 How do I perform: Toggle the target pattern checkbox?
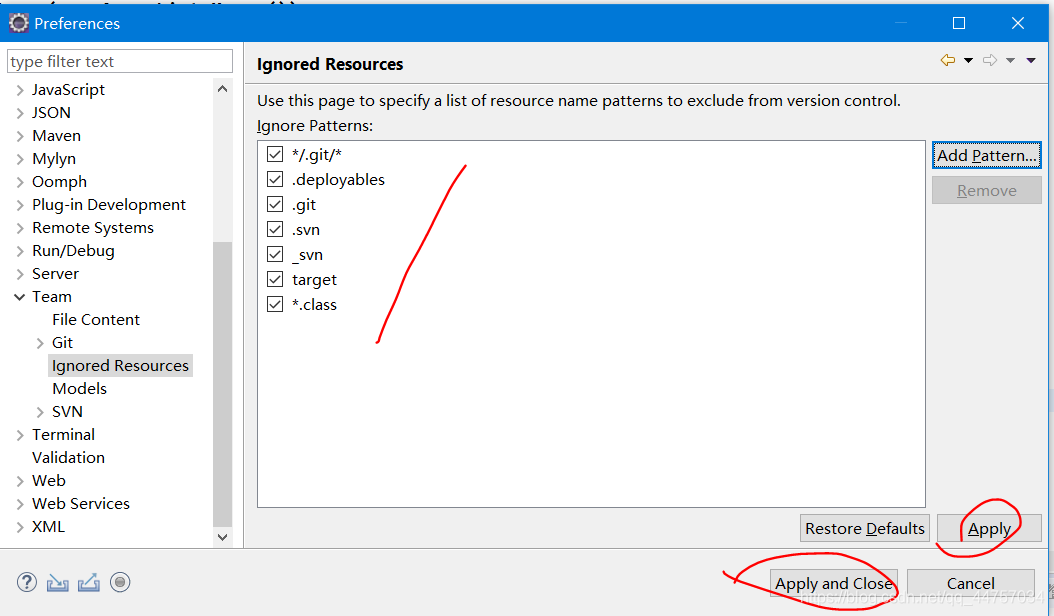(275, 279)
